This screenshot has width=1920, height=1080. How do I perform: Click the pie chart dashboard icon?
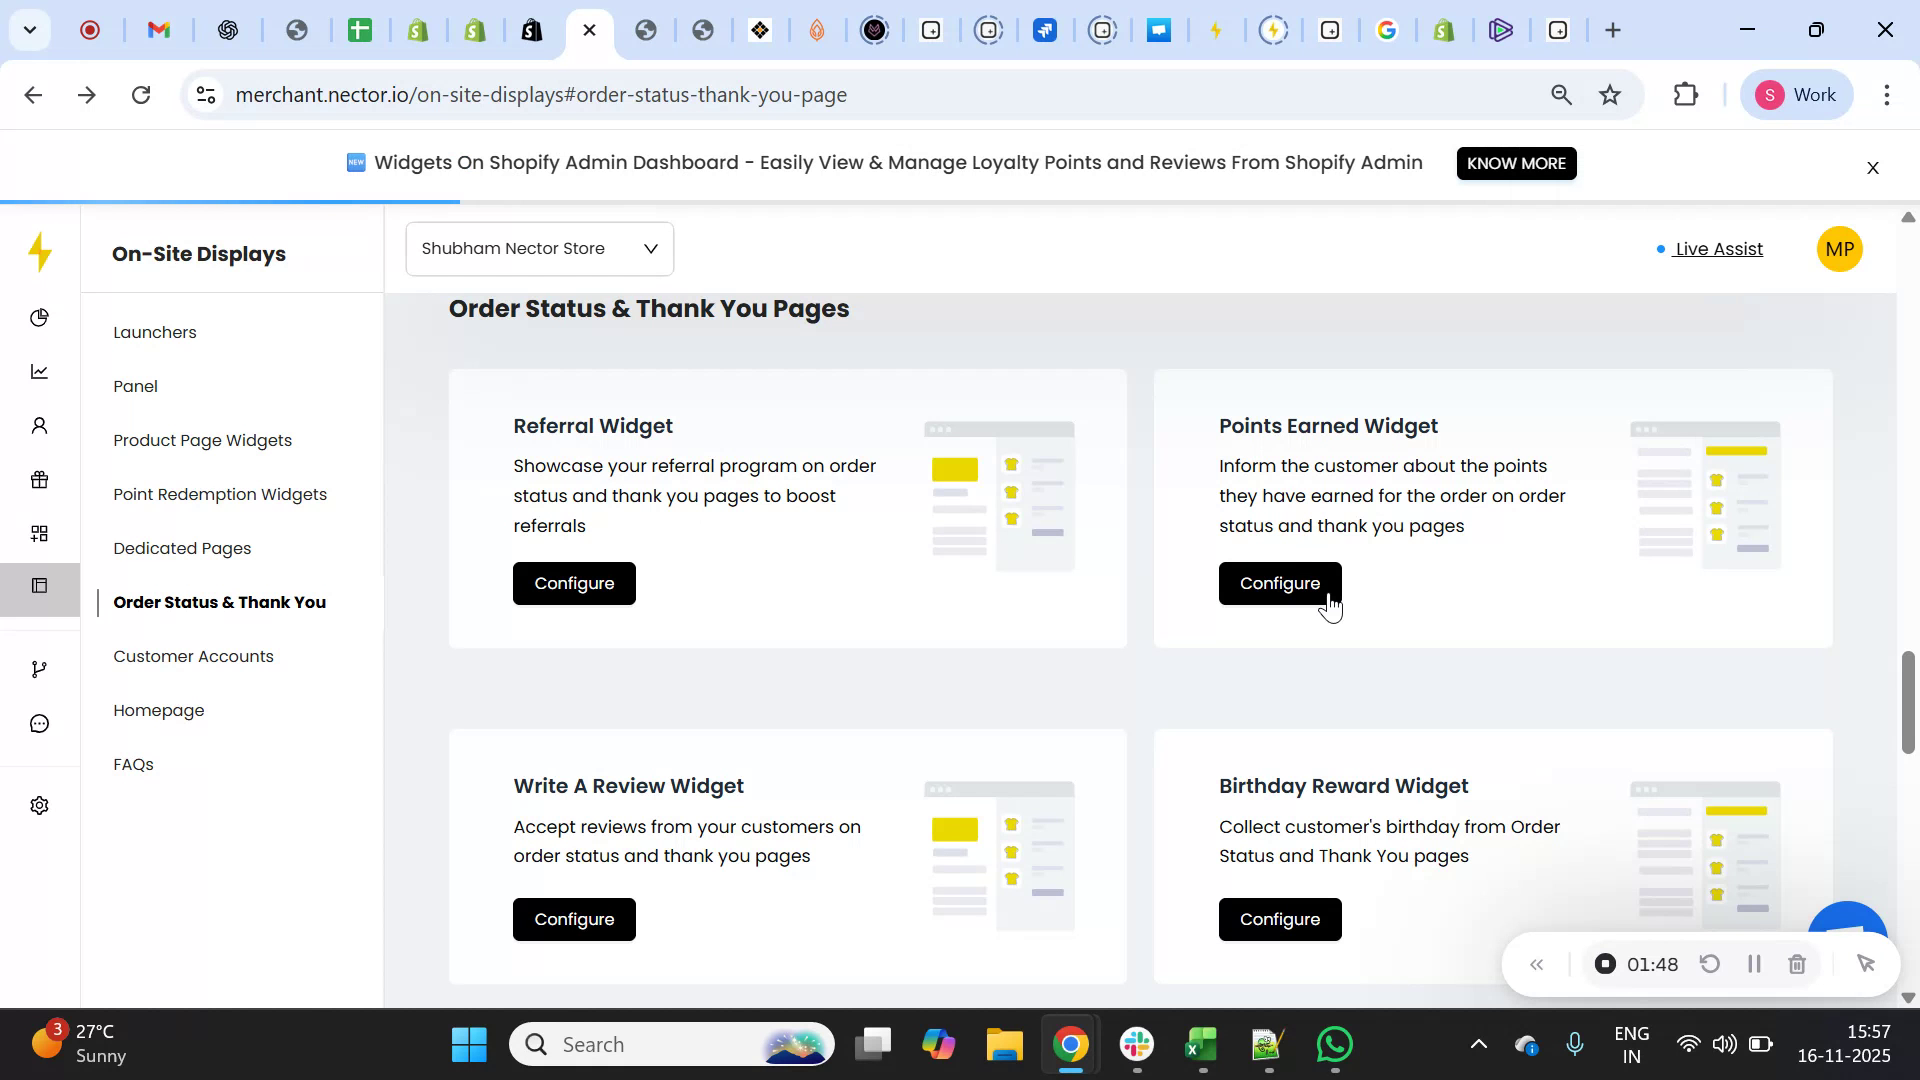(39, 318)
